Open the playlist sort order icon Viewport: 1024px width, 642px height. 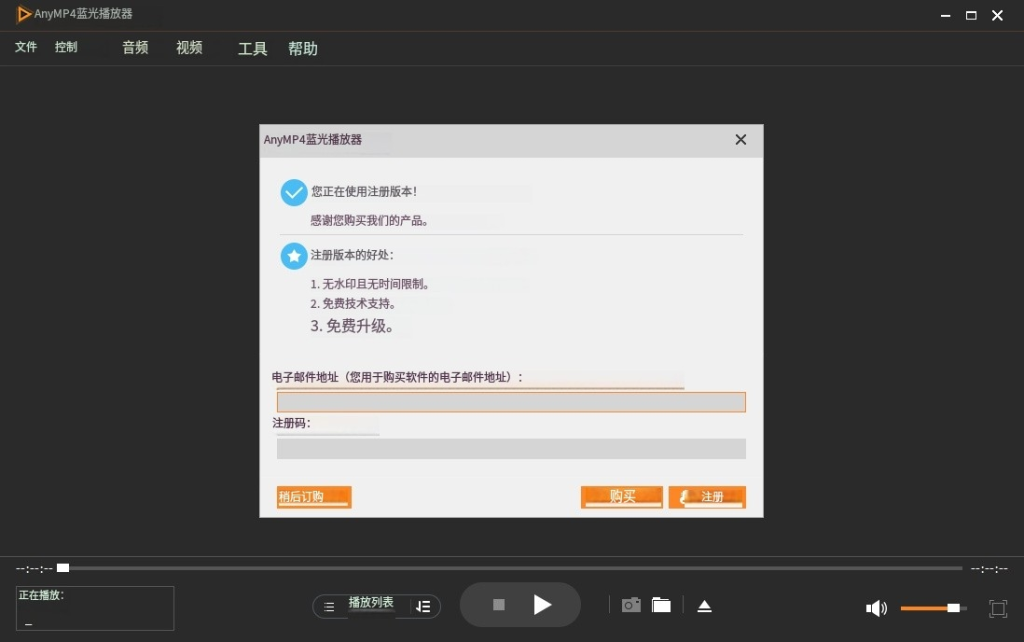pyautogui.click(x=422, y=606)
